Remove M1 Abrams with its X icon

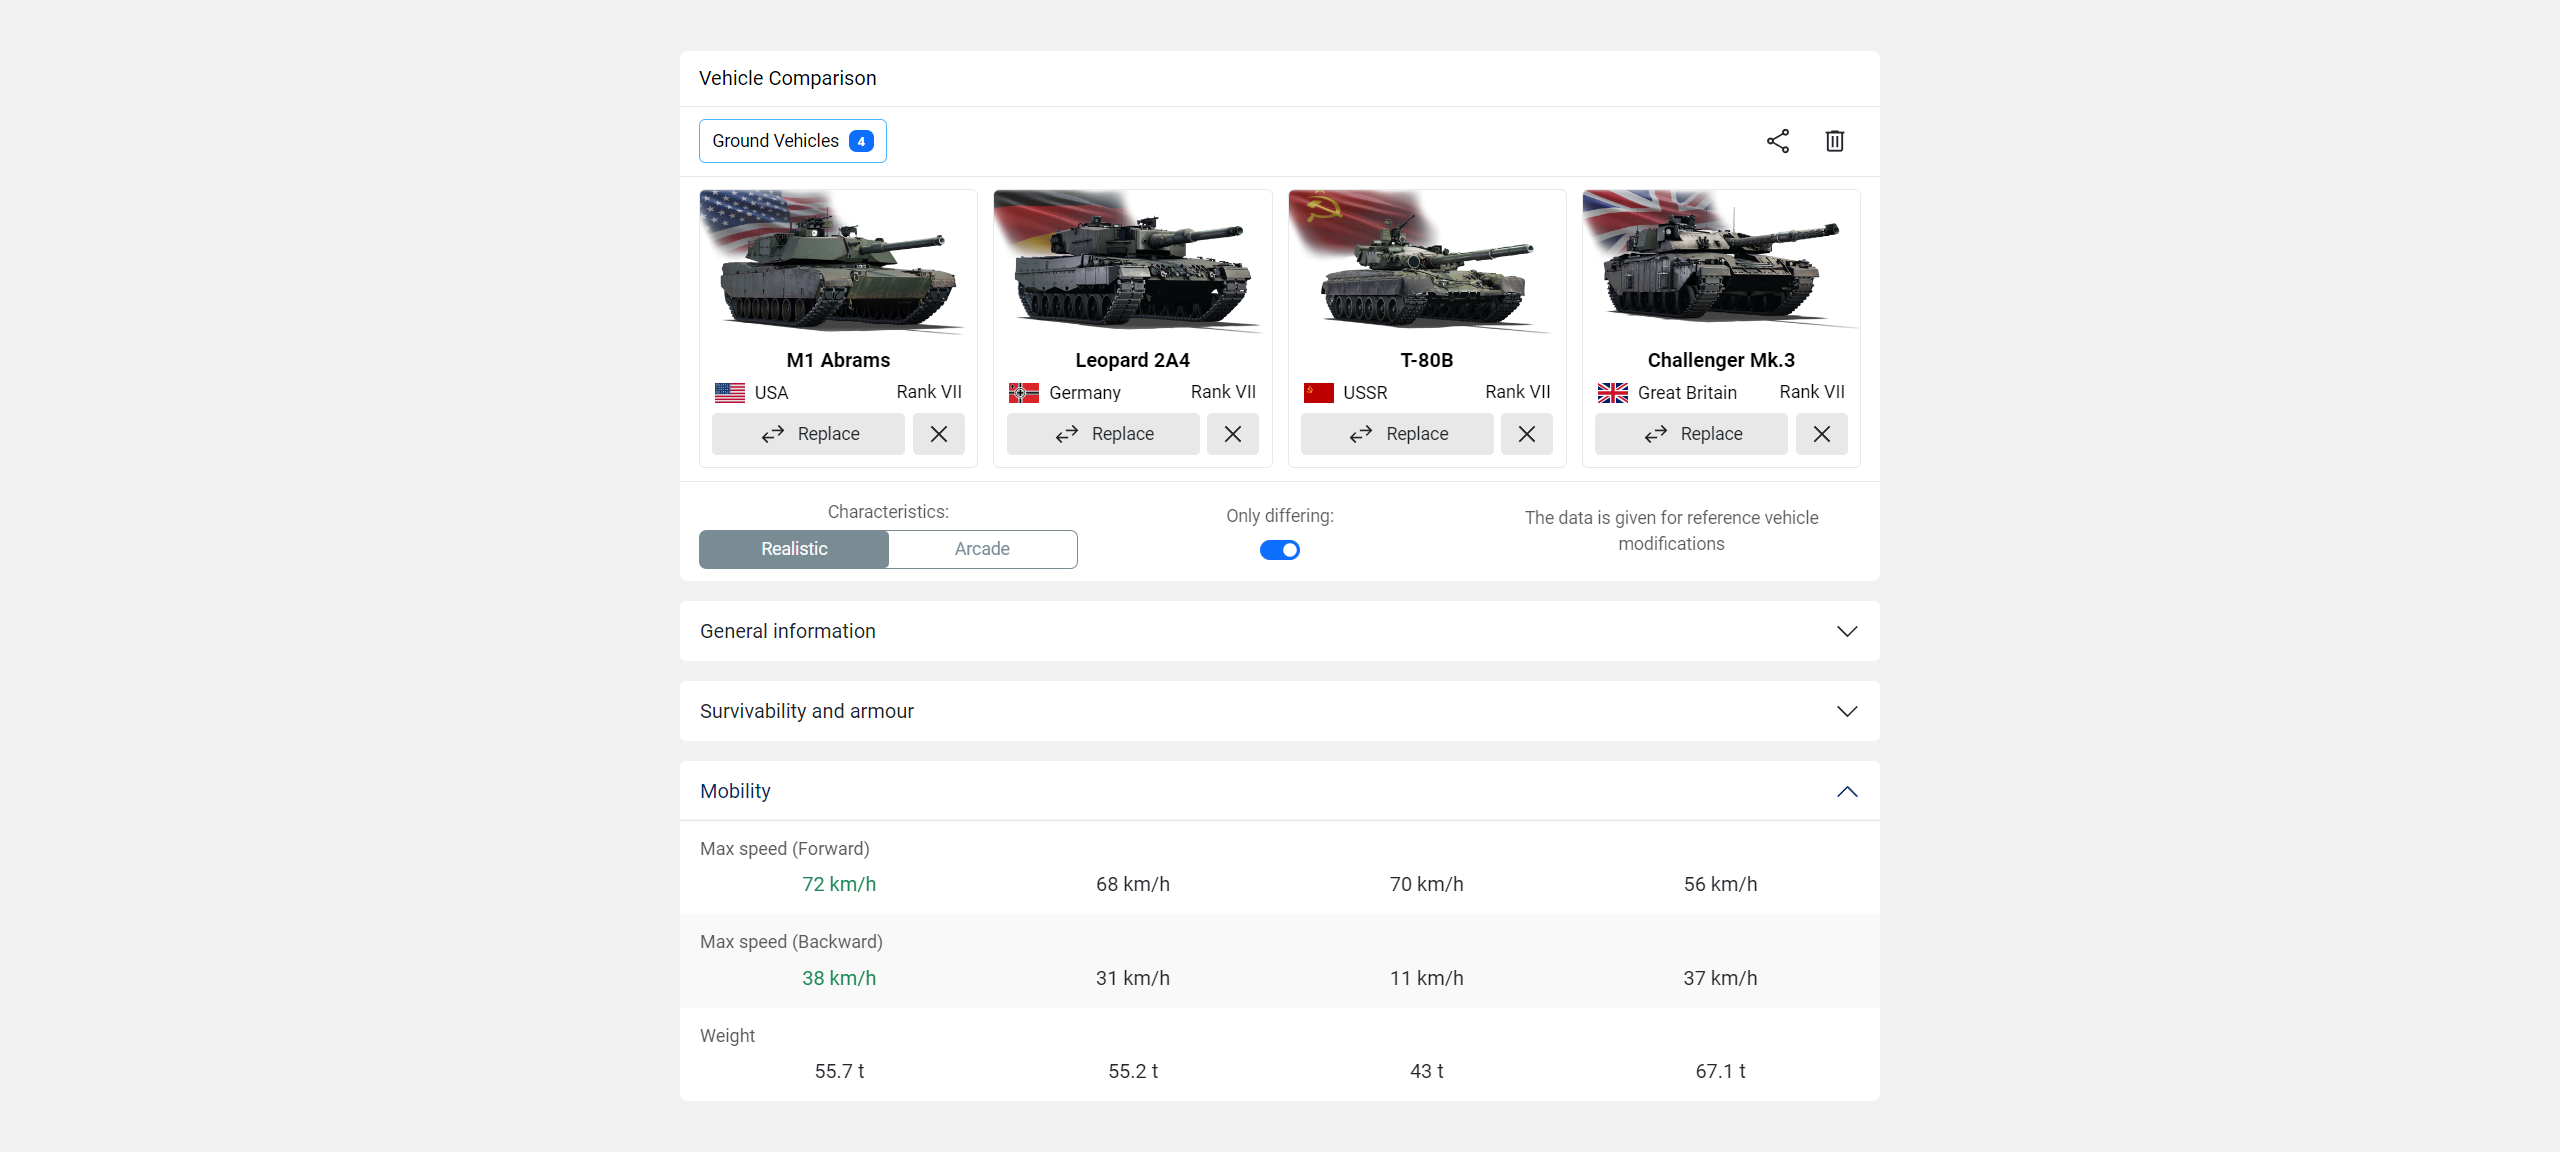pyautogui.click(x=938, y=434)
